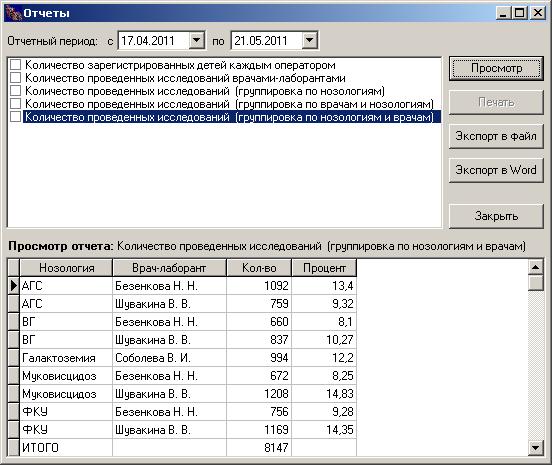Click the Просмотр button
The image size is (552, 465).
point(496,68)
